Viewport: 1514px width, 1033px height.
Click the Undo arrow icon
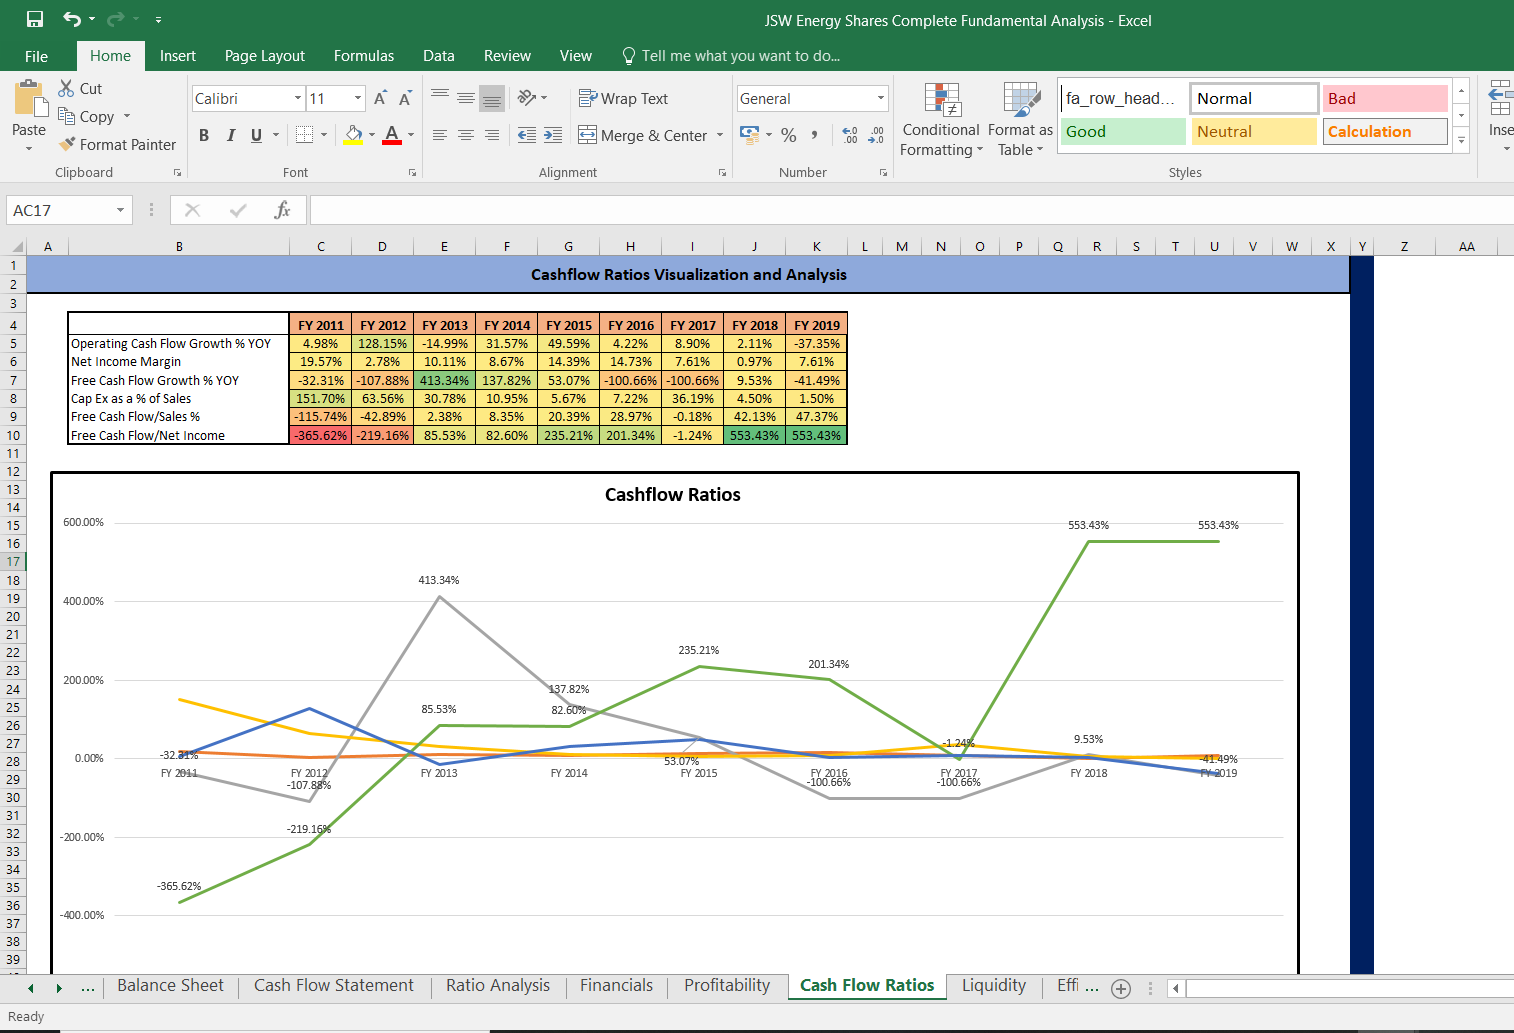point(71,19)
